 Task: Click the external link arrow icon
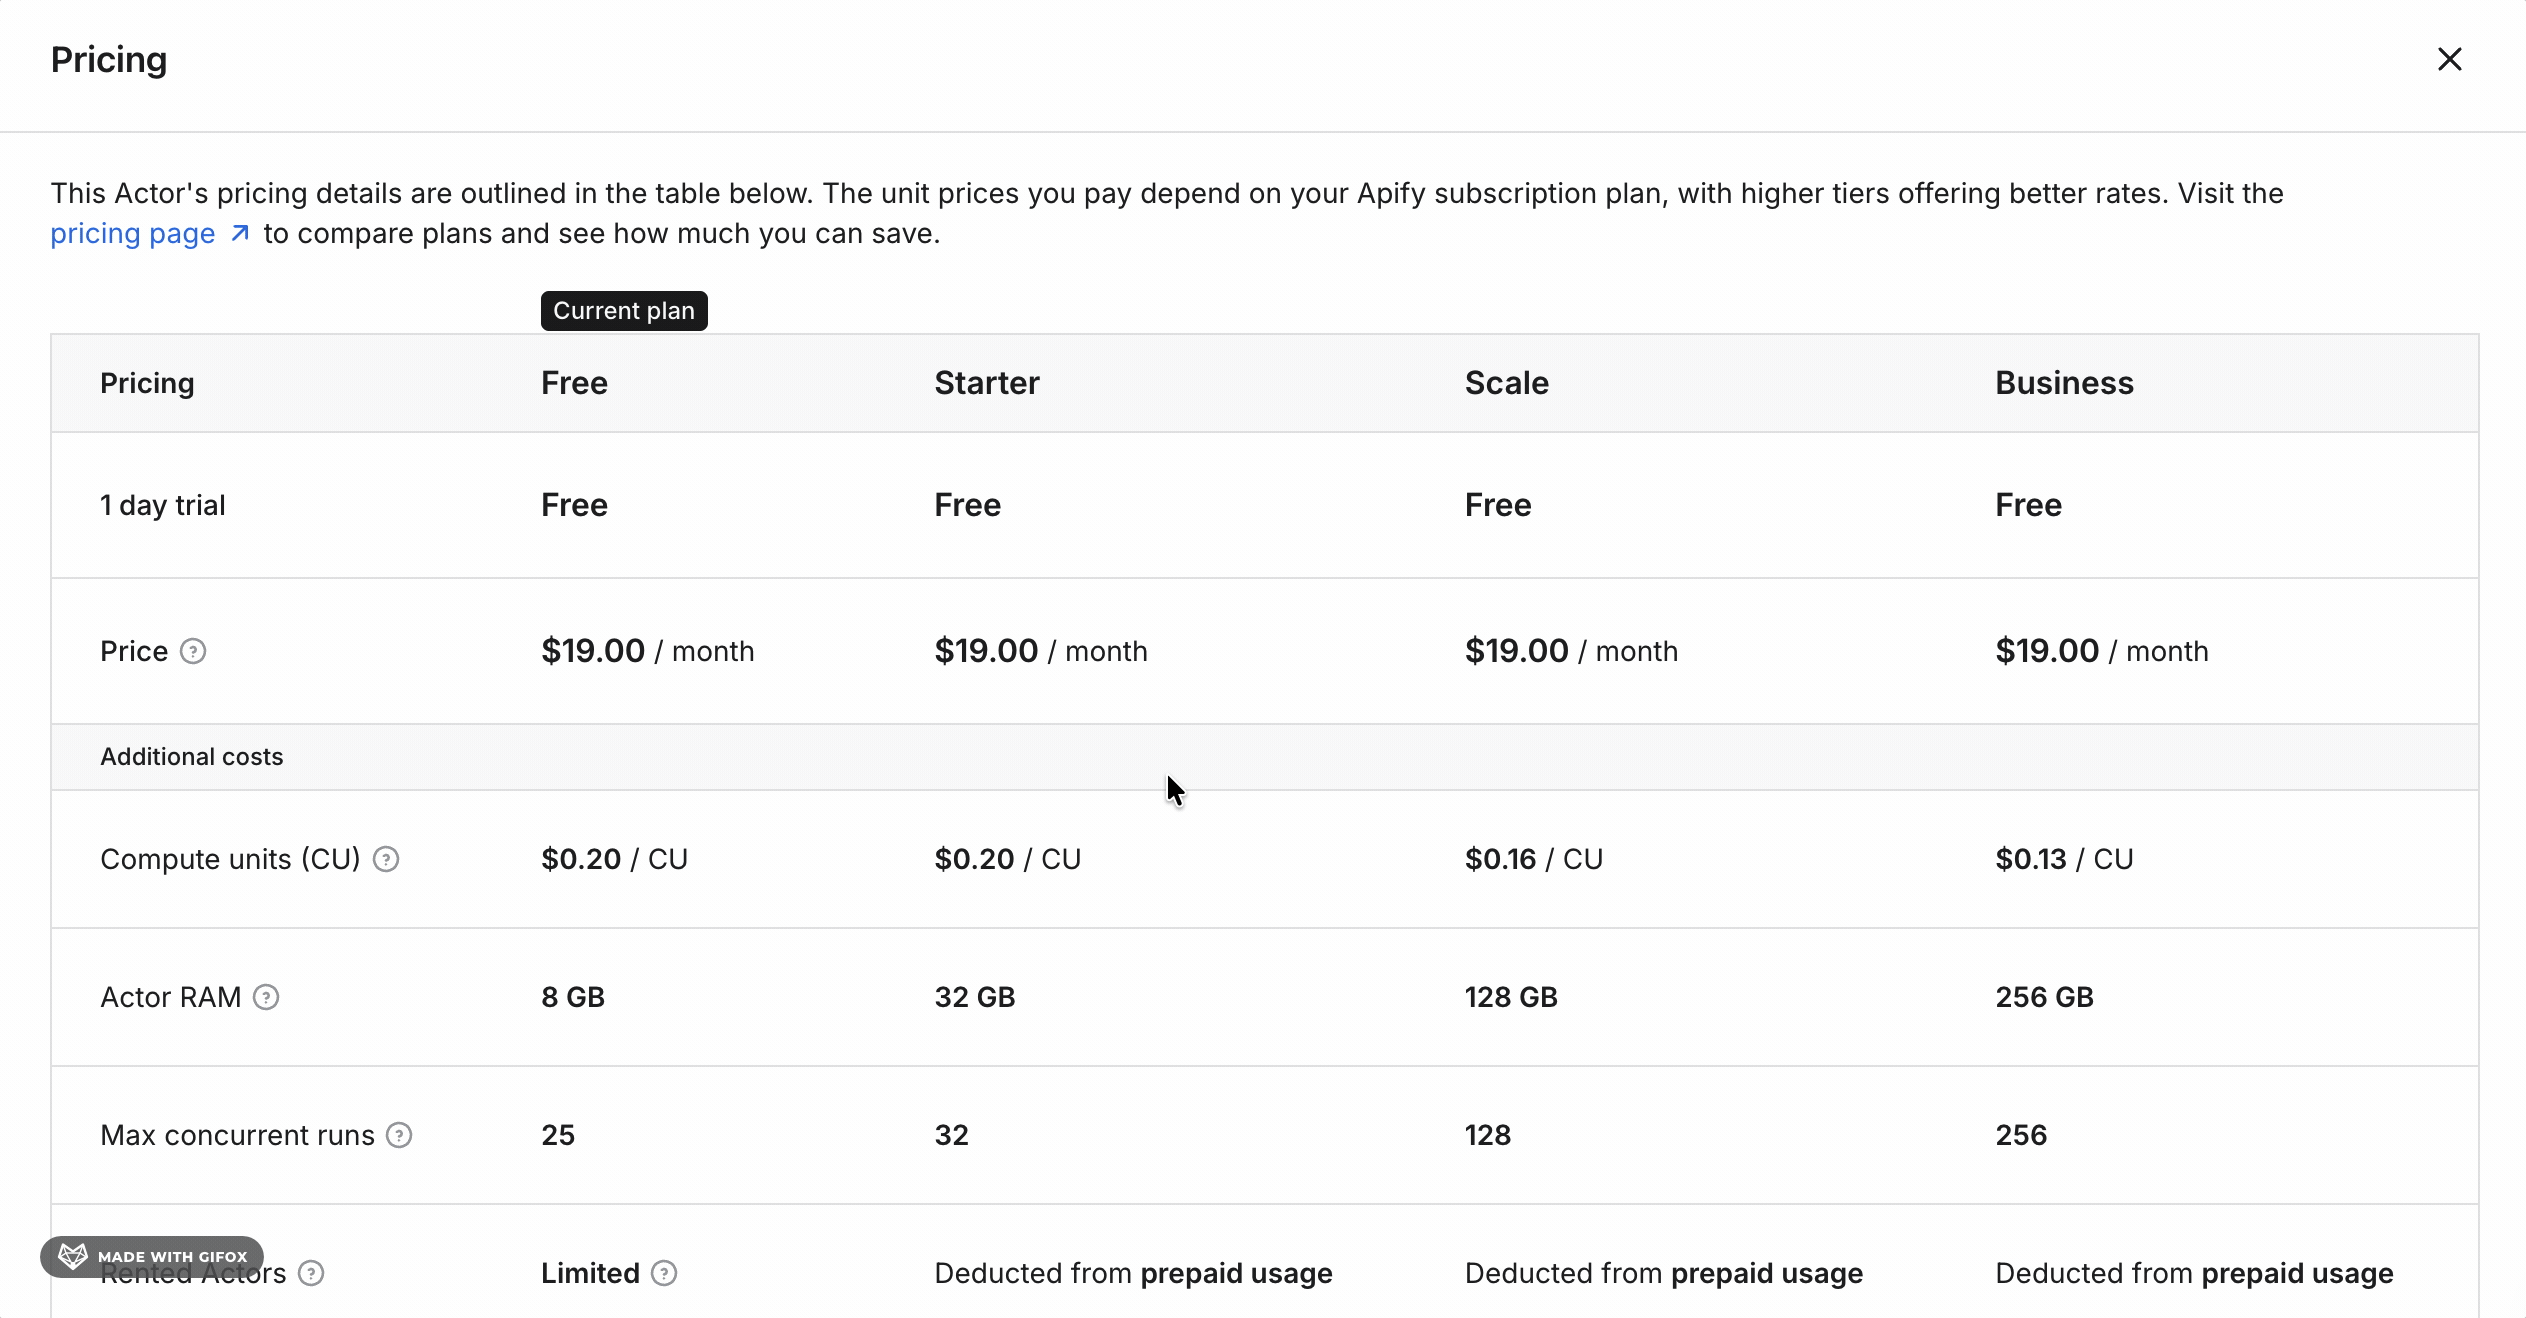coord(240,233)
